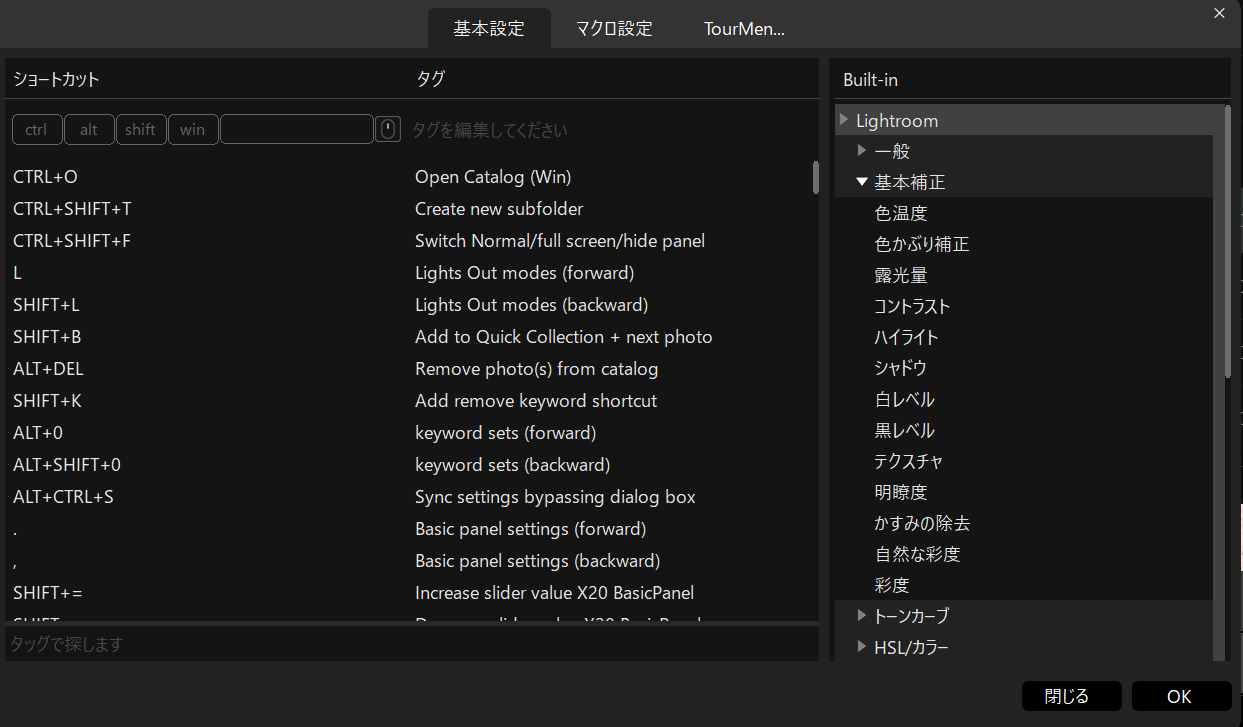This screenshot has height=727, width=1243.
Task: Select the SHIFT+L shortcut row
Action: coord(46,305)
